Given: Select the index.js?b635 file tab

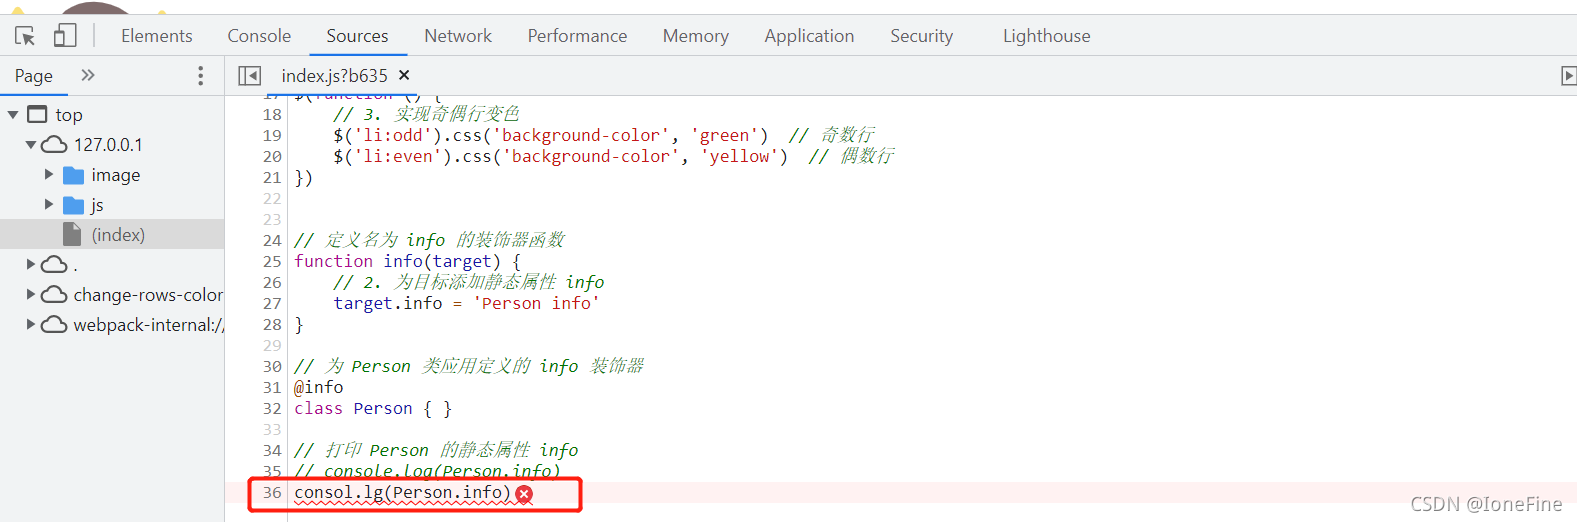Looking at the screenshot, I should click(334, 76).
